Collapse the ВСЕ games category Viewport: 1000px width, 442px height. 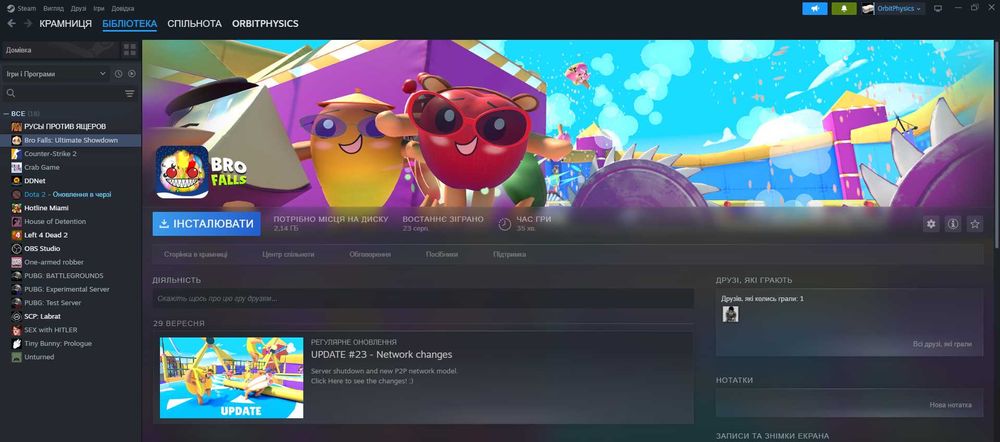pos(6,114)
